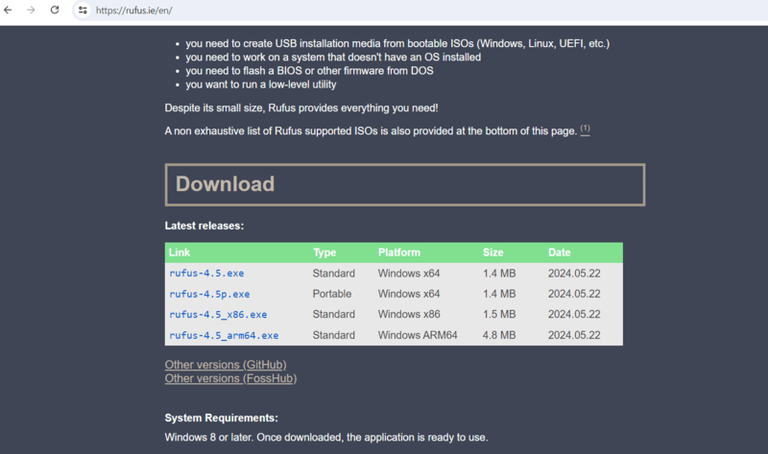Click the Date column header
768x454 pixels.
559,253
